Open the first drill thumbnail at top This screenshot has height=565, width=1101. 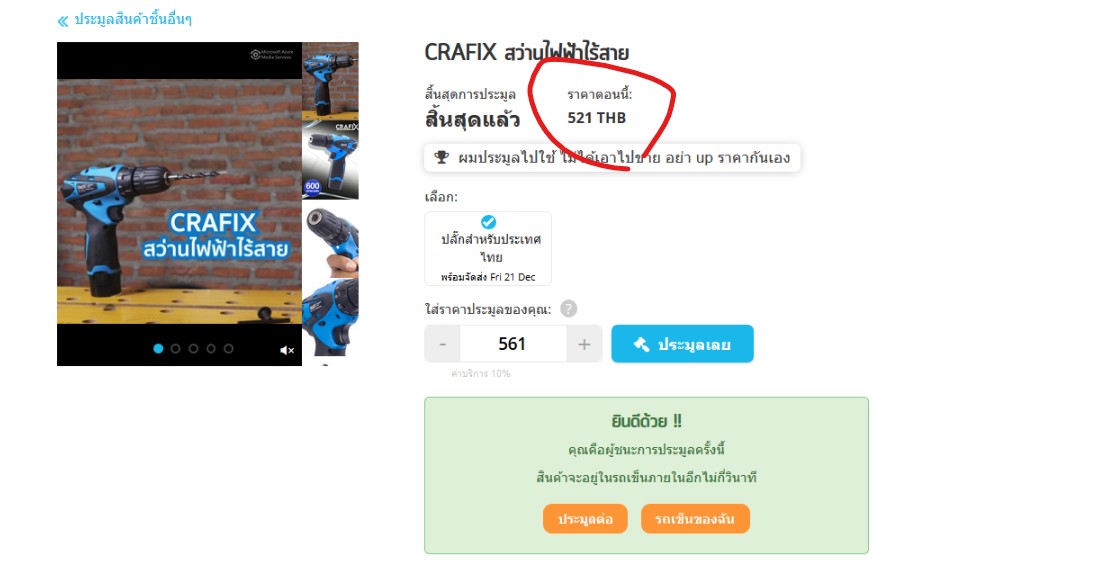click(x=330, y=80)
